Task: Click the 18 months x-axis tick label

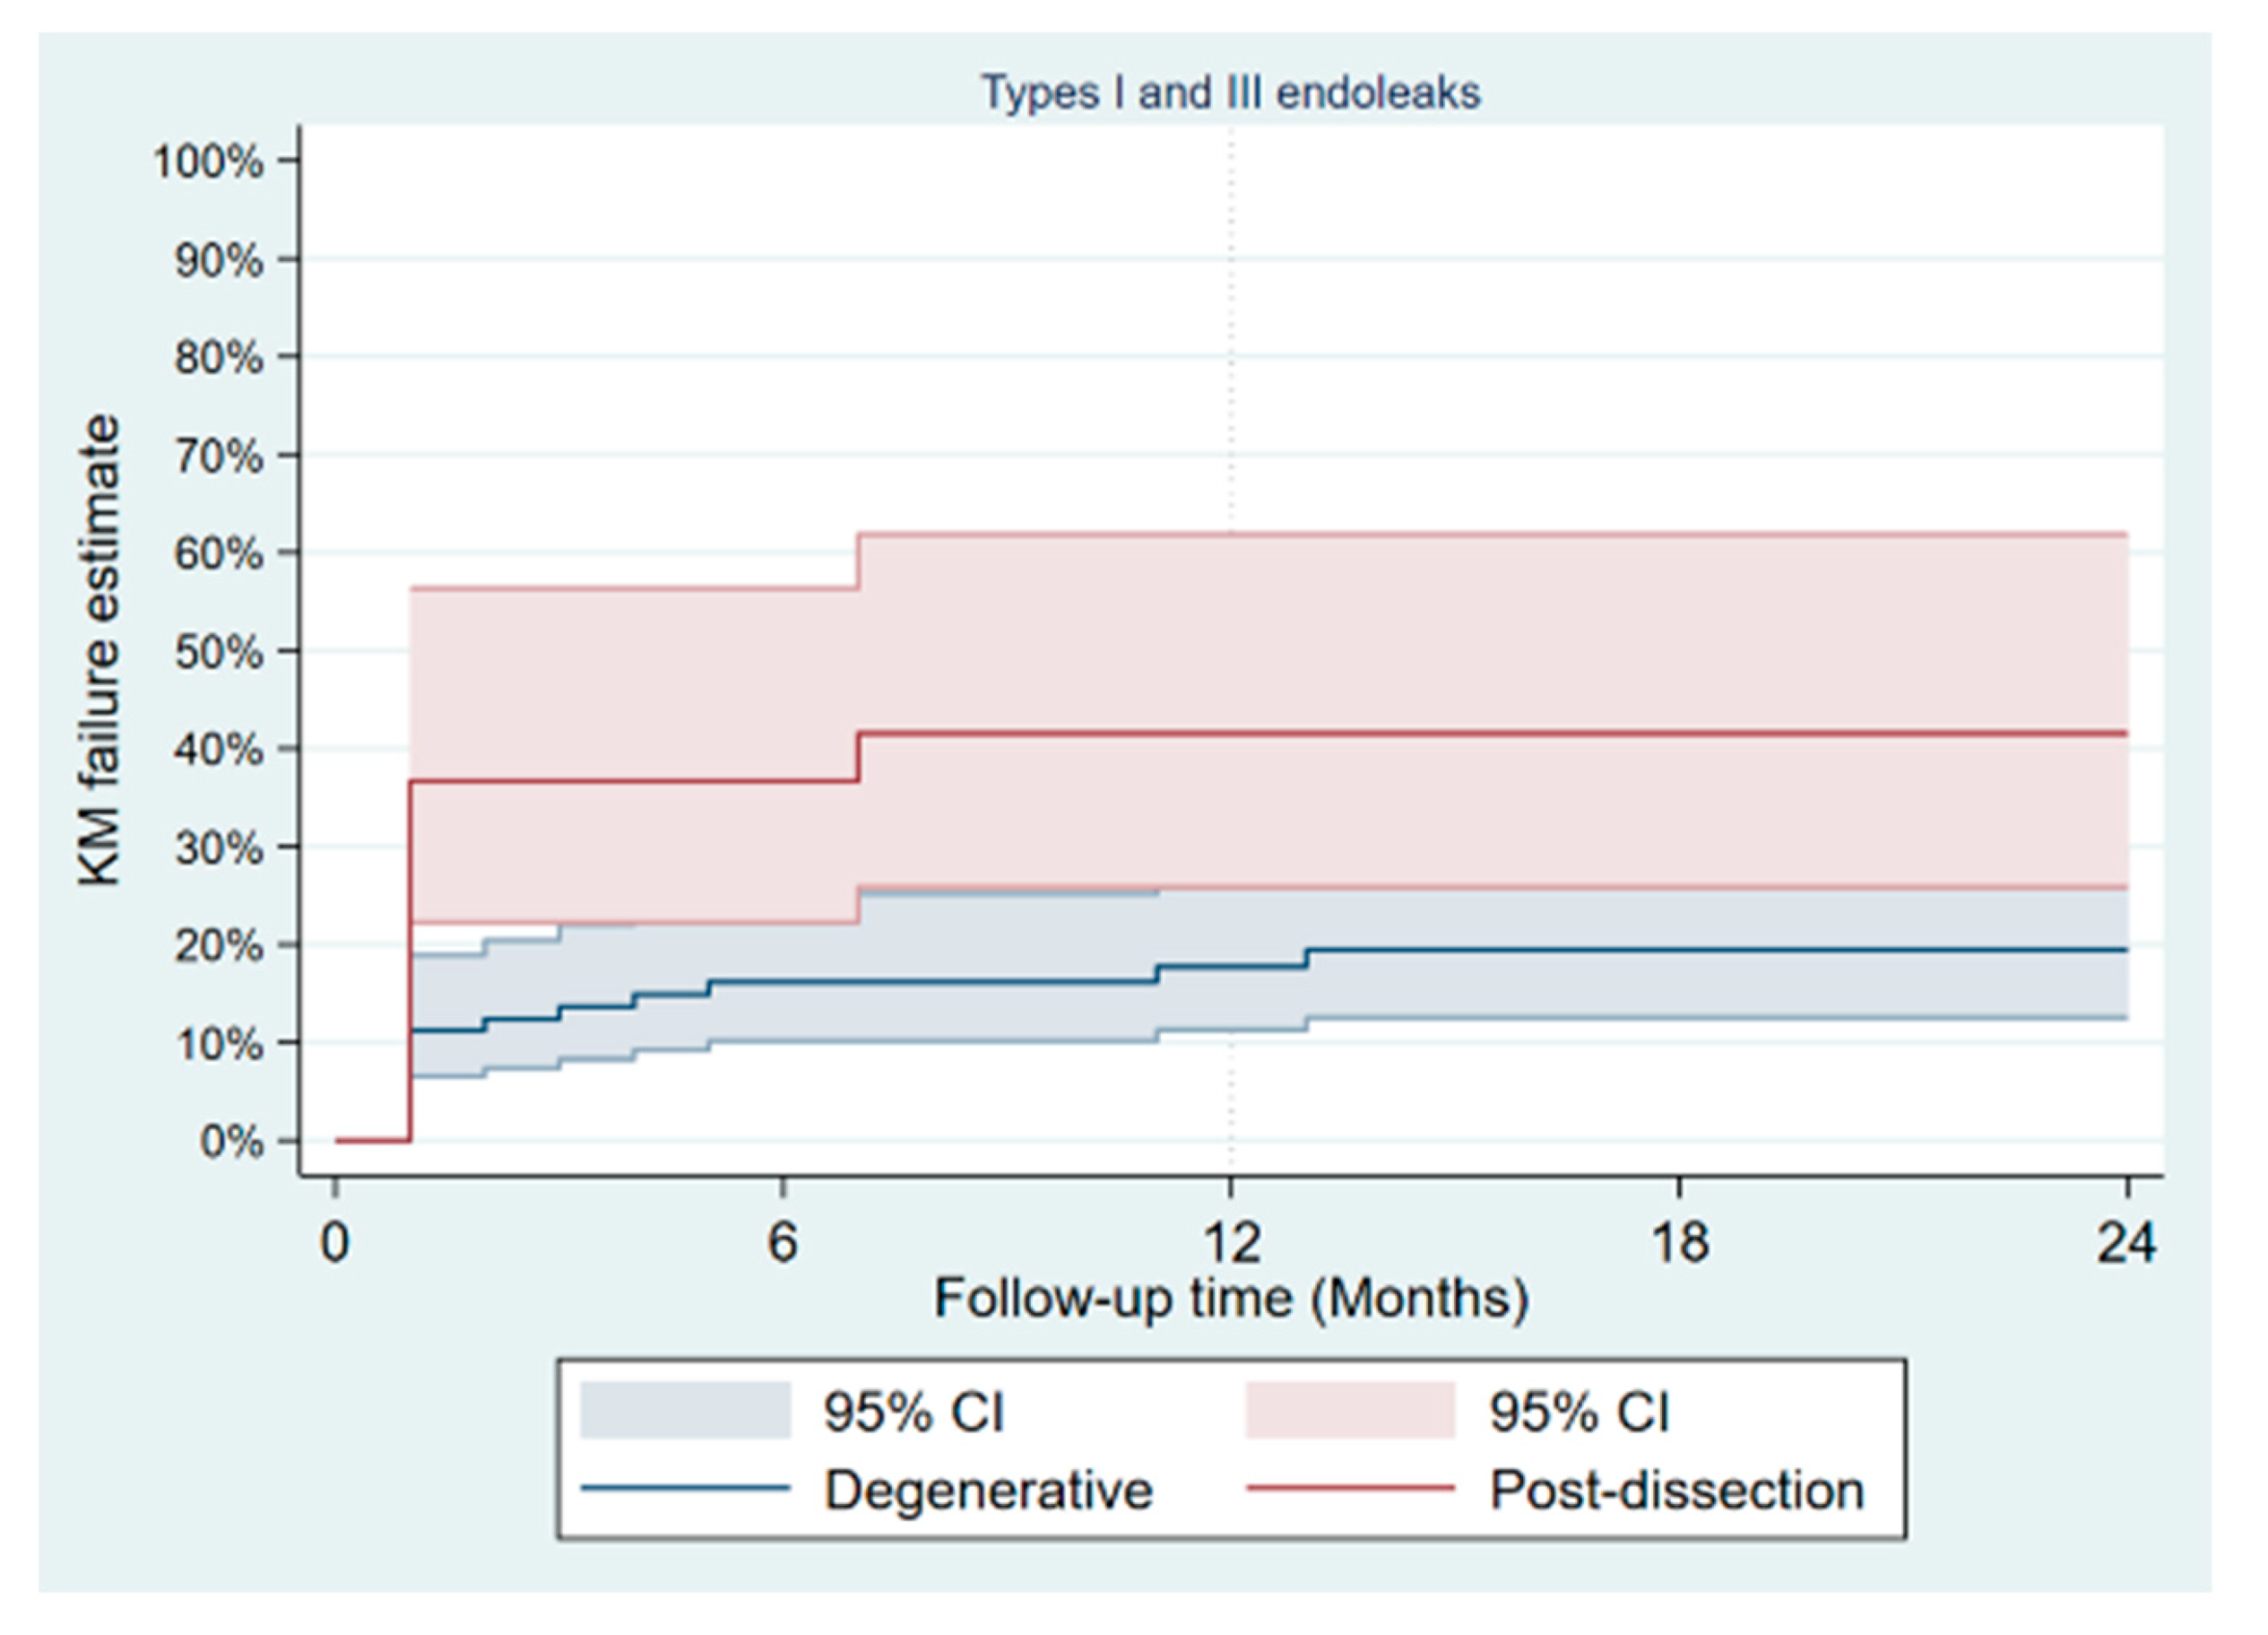Action: (1678, 1241)
